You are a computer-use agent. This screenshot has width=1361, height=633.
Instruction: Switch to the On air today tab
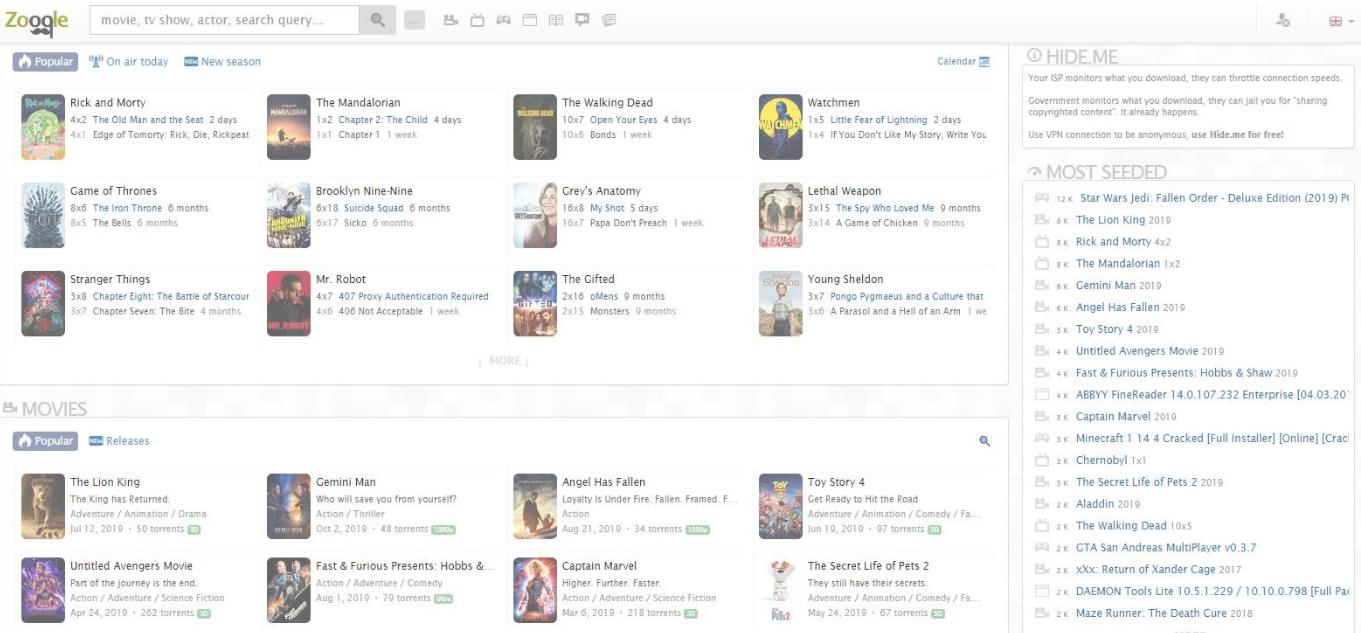pos(128,61)
